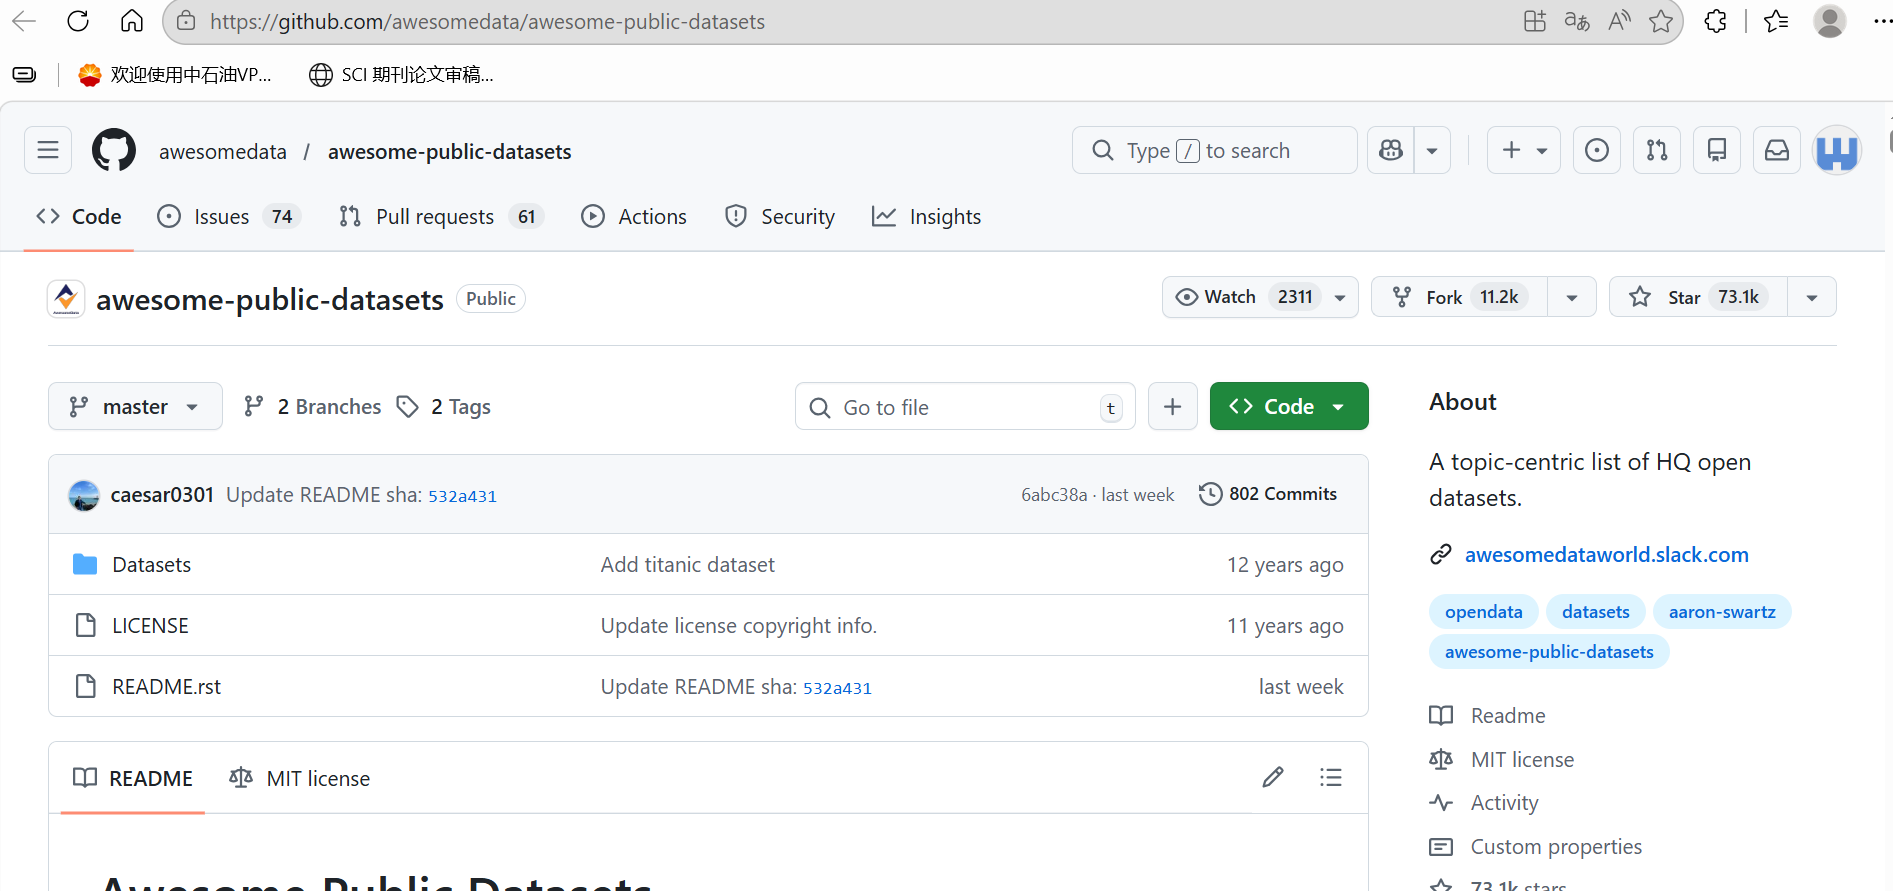Open the master branch selector dropdown
Image resolution: width=1893 pixels, height=891 pixels.
[135, 407]
